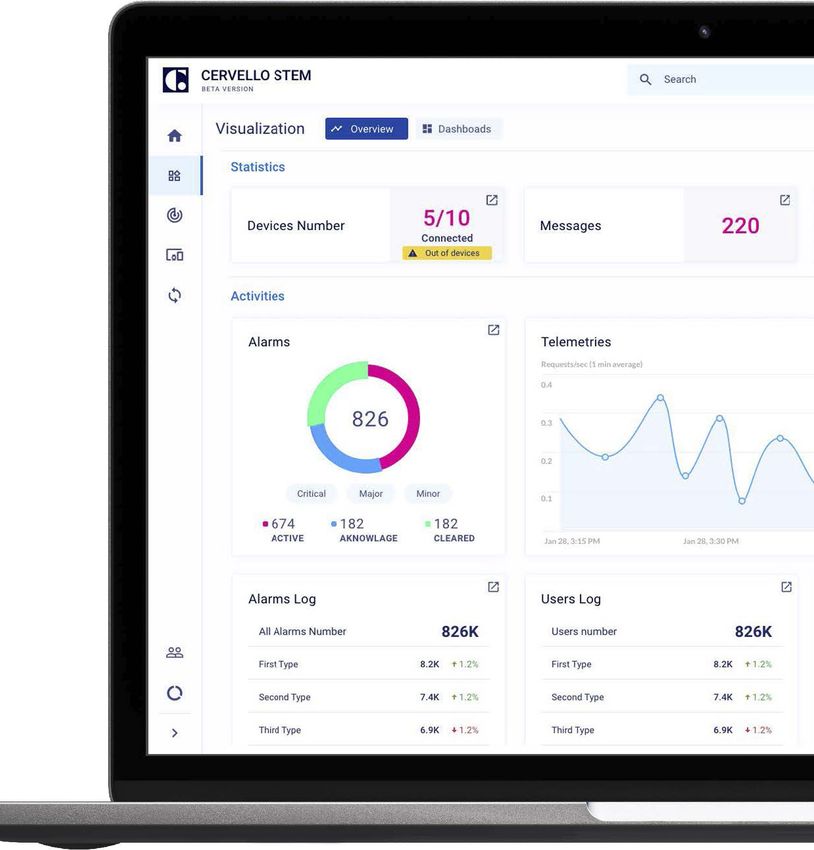Open Users Log external link icon

786,587
